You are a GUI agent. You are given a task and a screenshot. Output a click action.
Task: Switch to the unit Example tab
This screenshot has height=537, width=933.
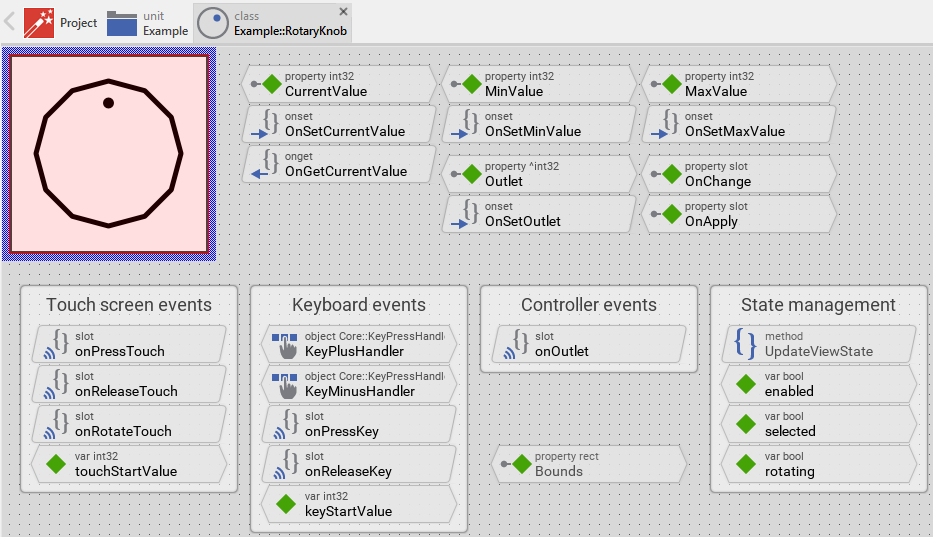[x=148, y=22]
